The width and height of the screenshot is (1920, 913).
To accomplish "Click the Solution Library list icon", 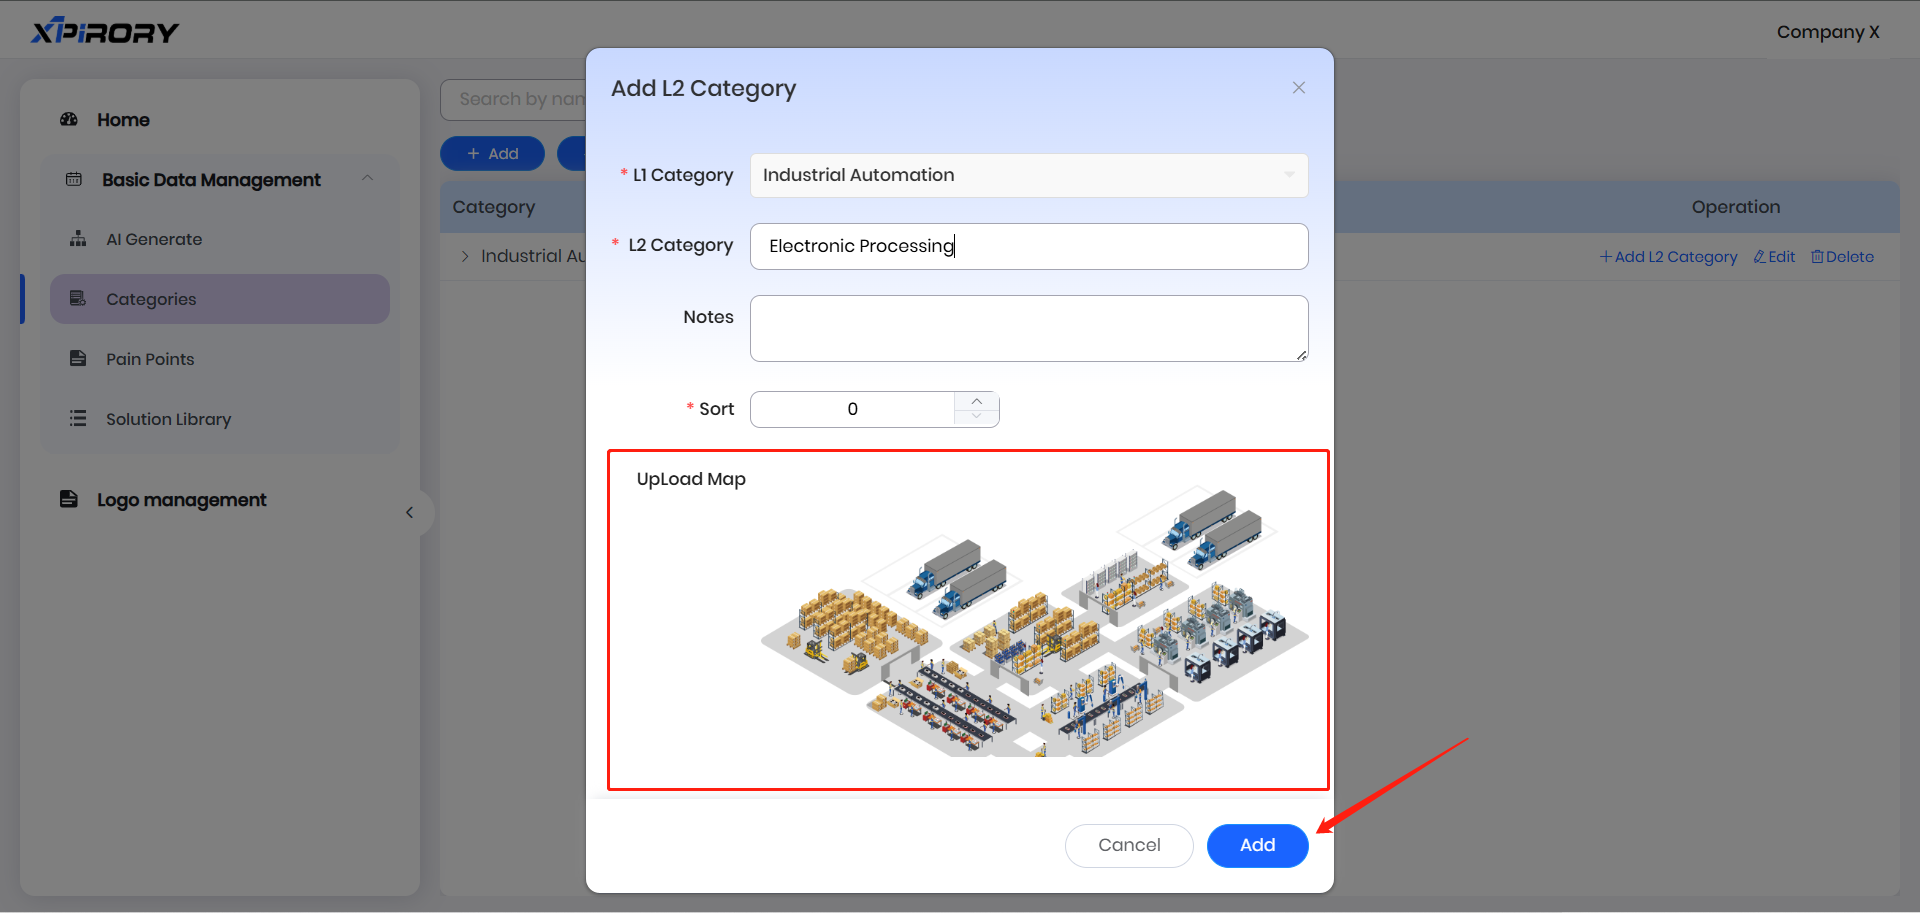I will 78,419.
